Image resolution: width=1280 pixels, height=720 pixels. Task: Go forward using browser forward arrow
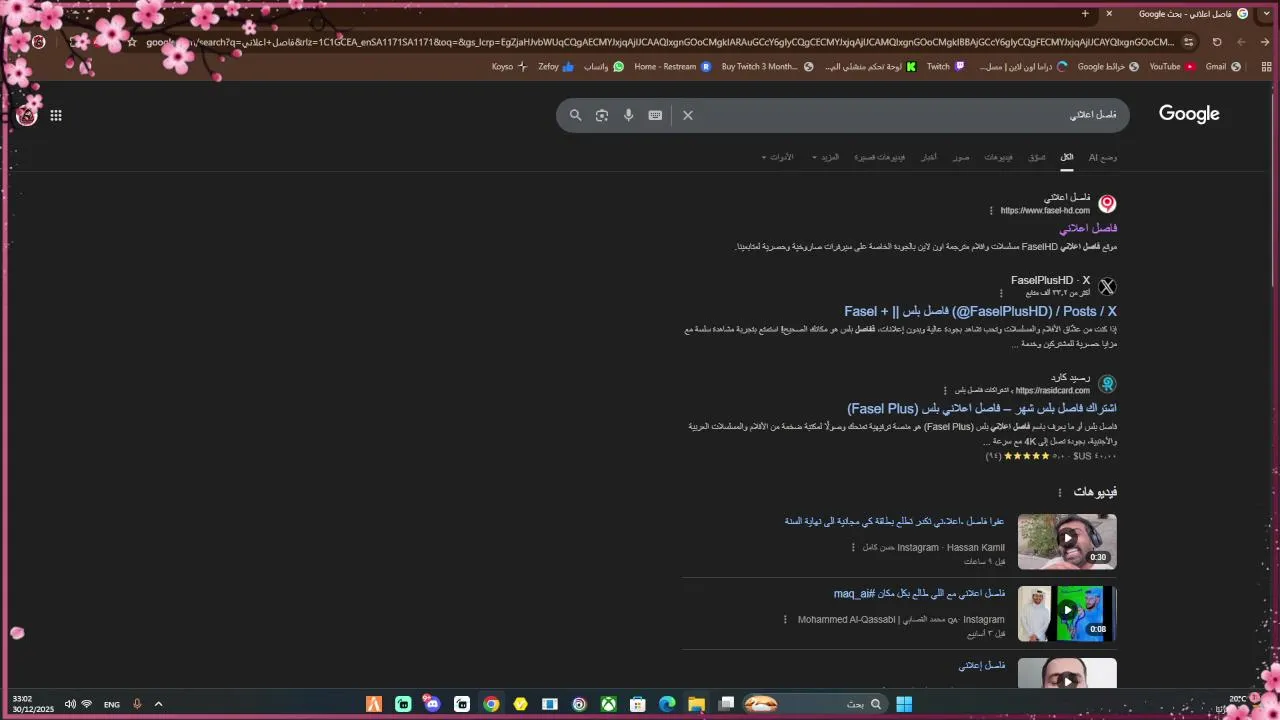coord(1241,42)
